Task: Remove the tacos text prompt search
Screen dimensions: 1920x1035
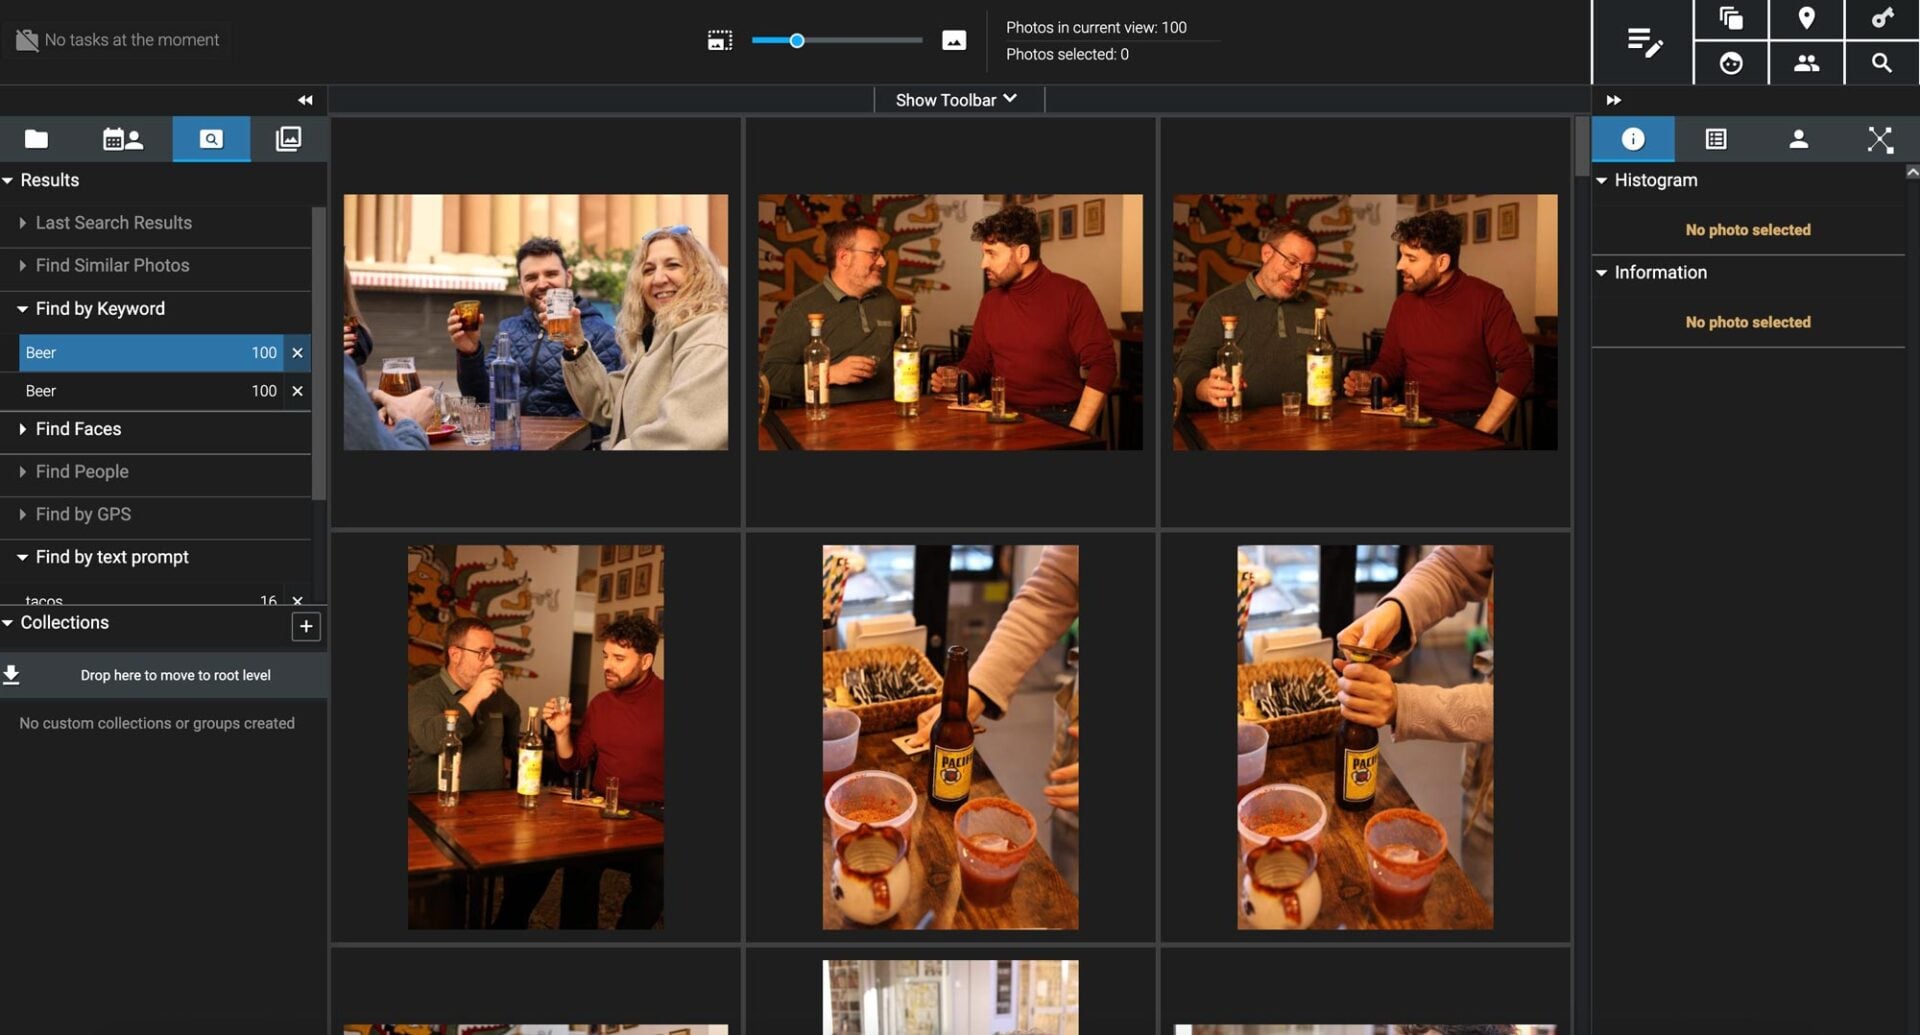Action: [x=297, y=601]
